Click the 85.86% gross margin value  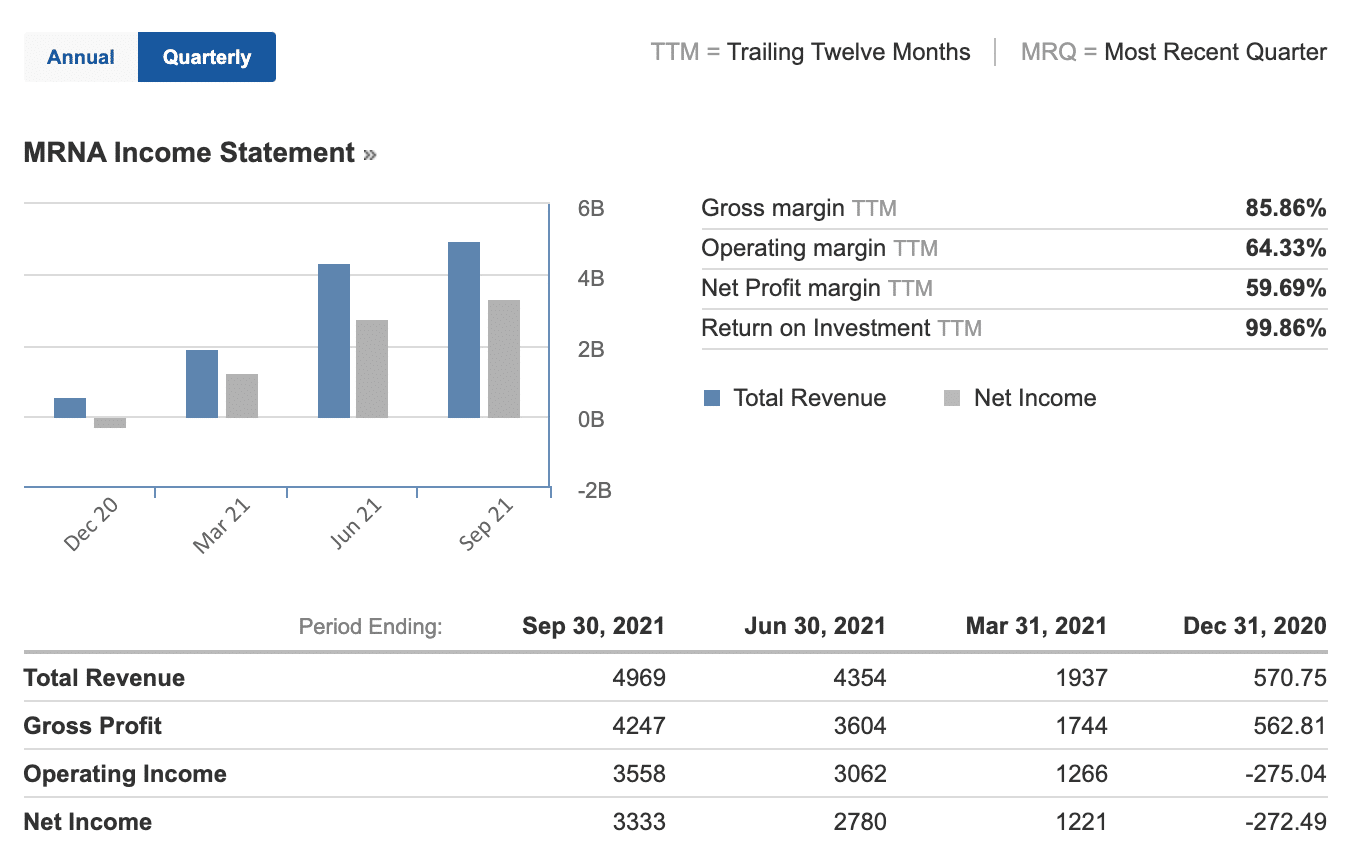(1286, 208)
